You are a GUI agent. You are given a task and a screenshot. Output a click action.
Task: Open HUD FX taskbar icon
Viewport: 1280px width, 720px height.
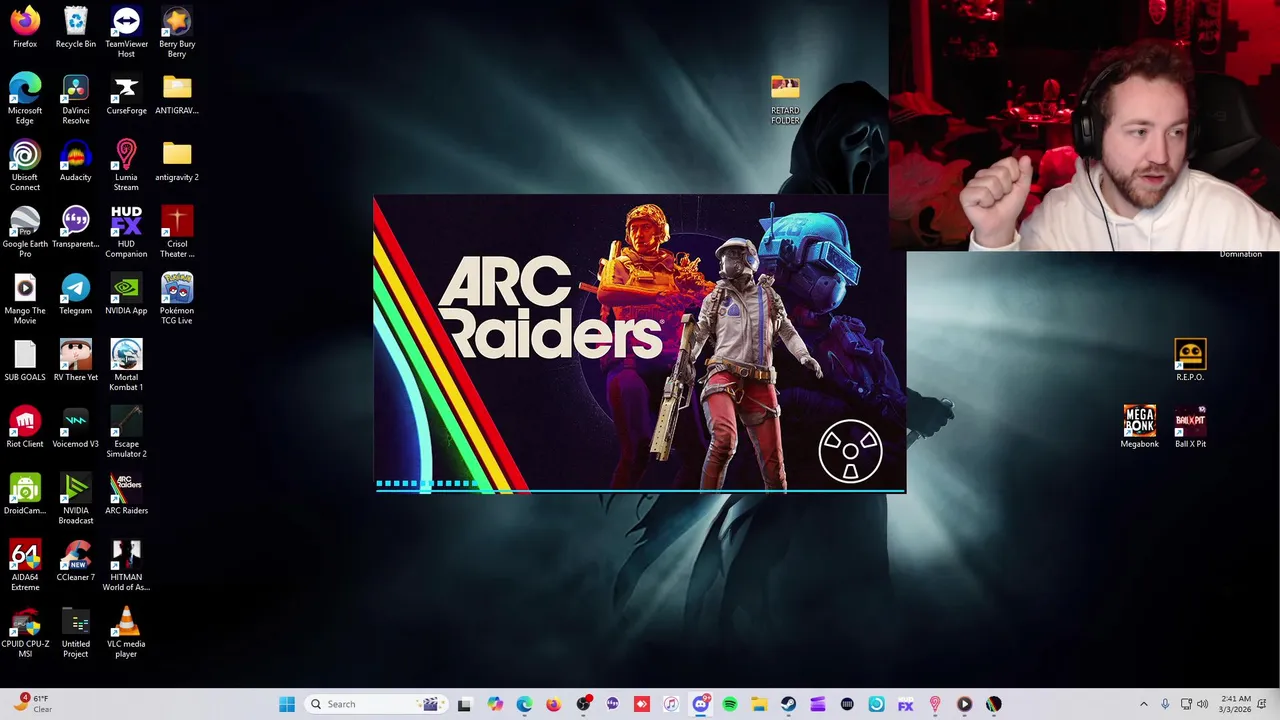point(906,704)
